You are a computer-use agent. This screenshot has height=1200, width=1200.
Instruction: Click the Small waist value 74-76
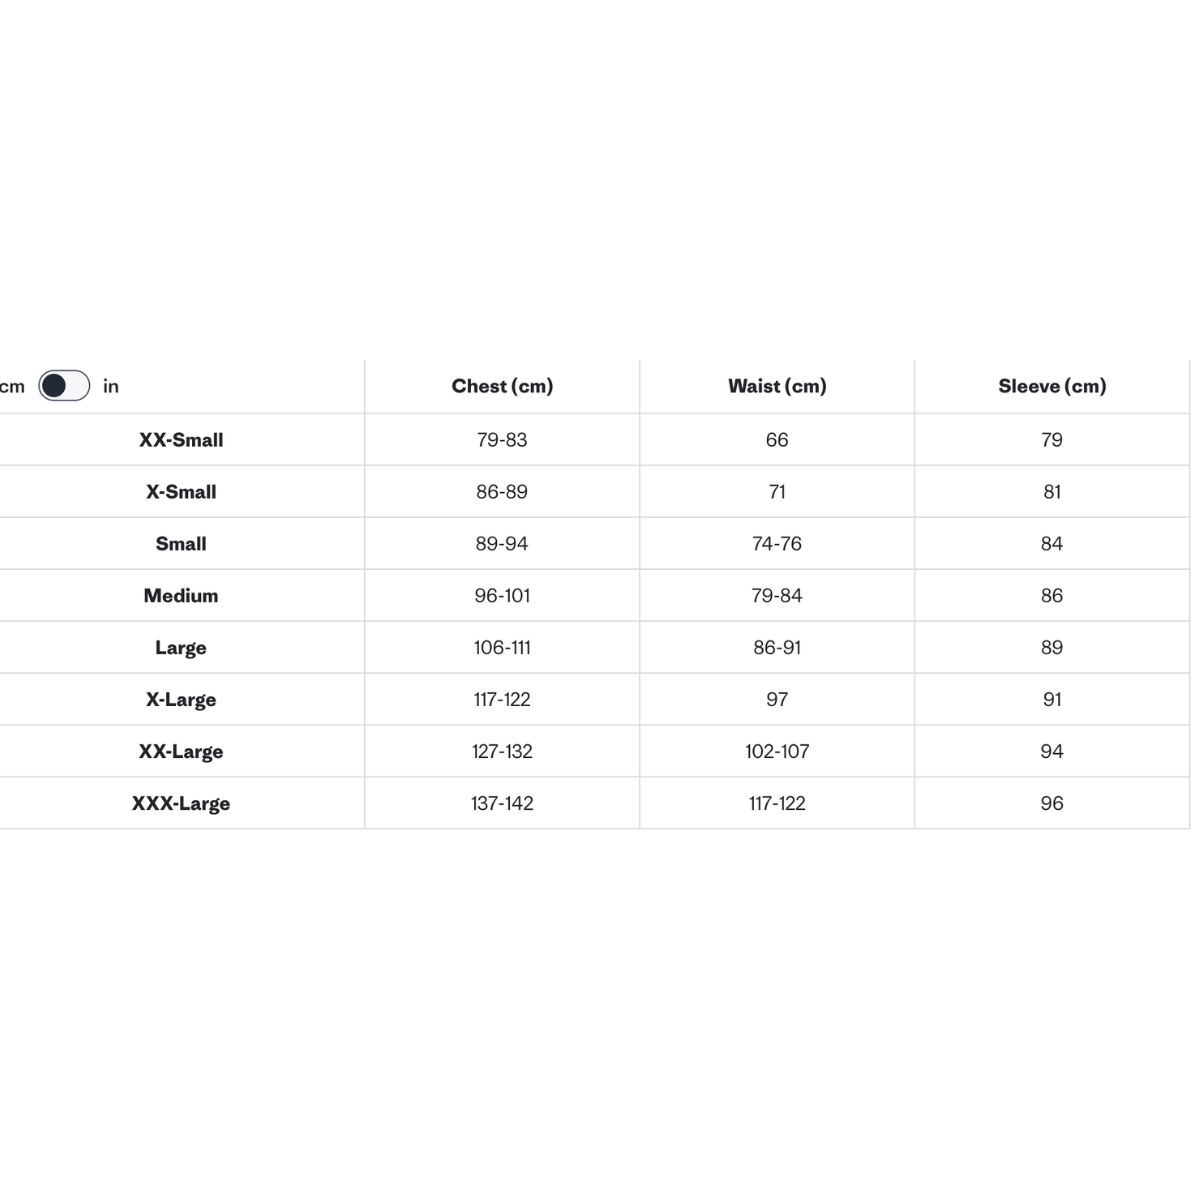point(777,544)
